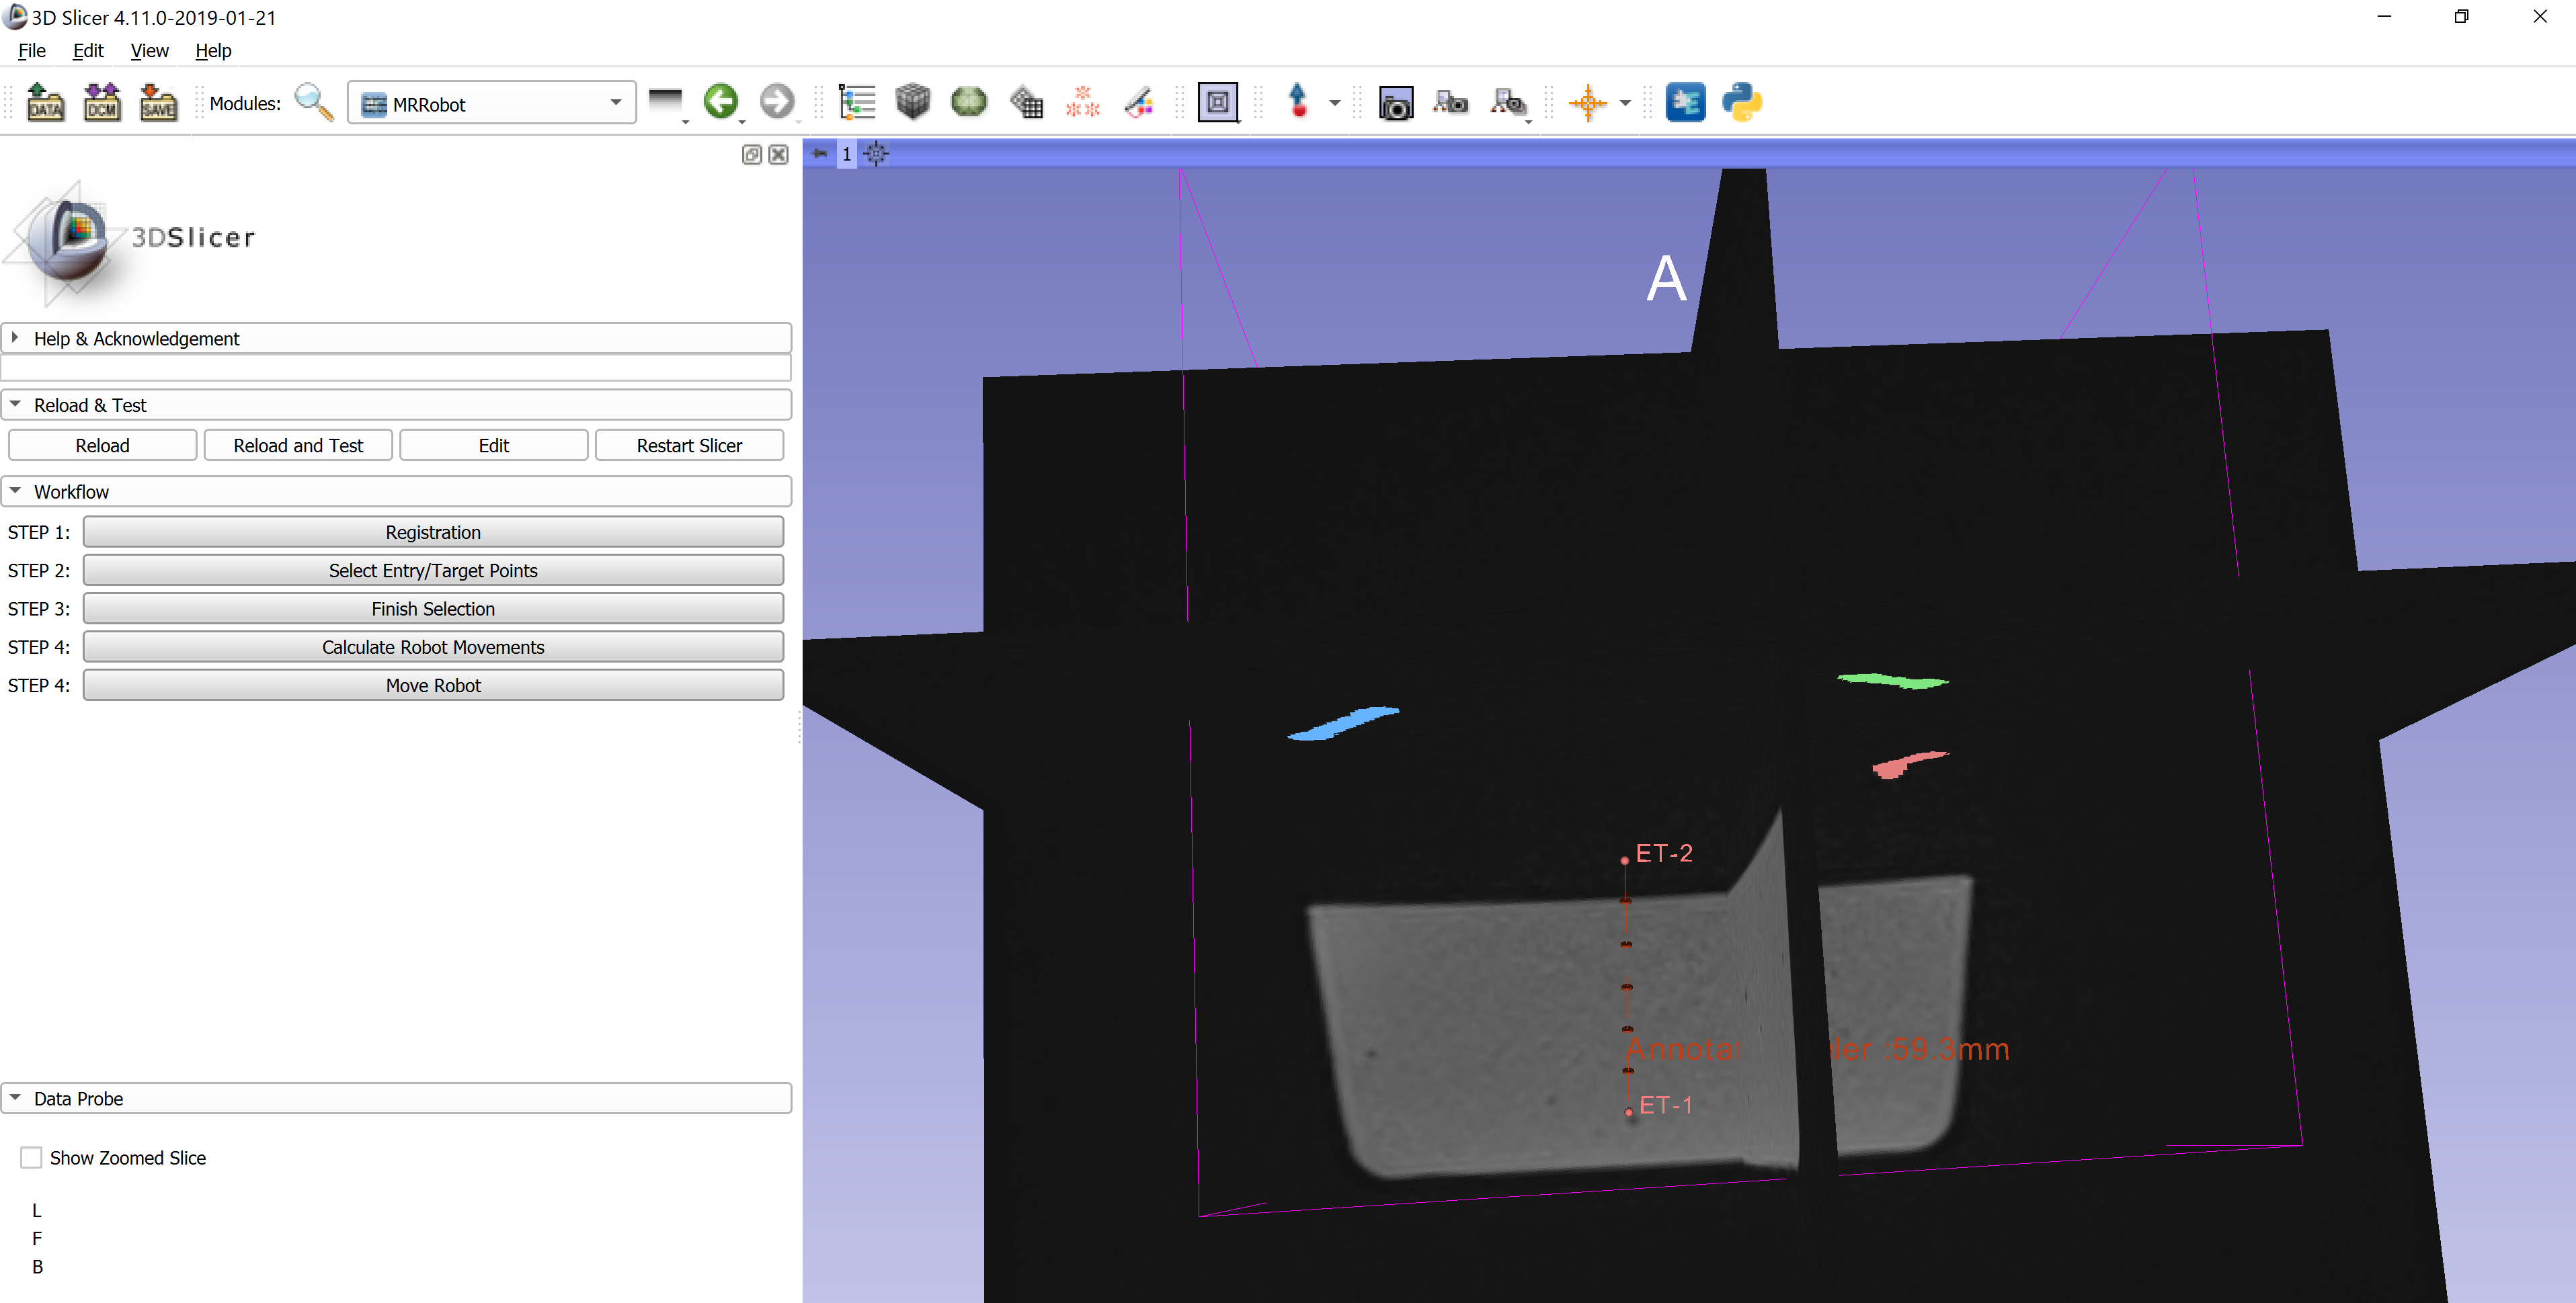Open the Edit menu
The height and width of the screenshot is (1303, 2576).
click(x=88, y=50)
